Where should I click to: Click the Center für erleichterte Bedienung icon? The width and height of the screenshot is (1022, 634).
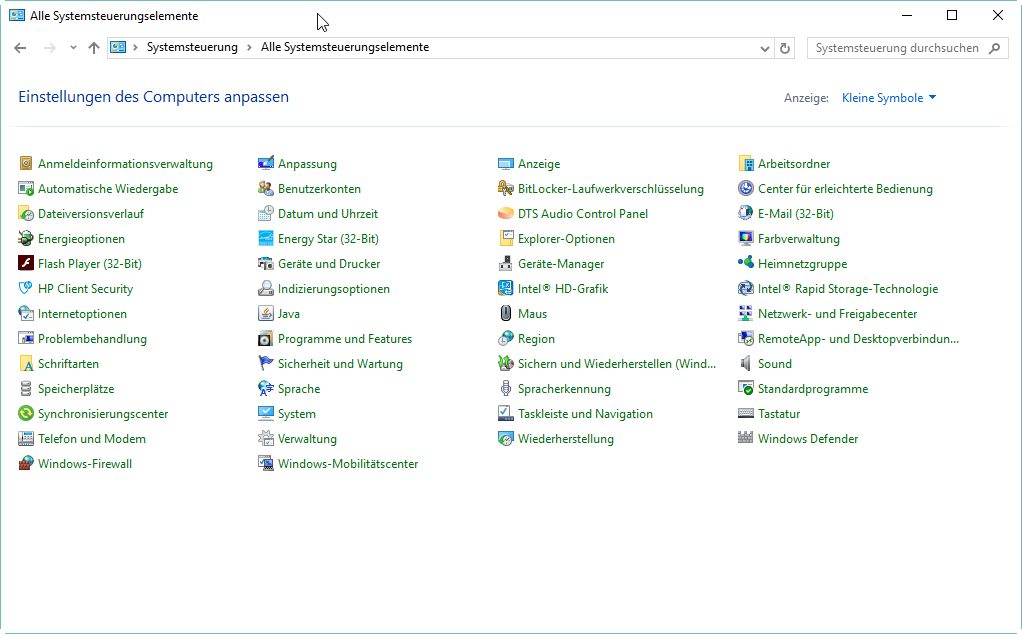pos(746,189)
